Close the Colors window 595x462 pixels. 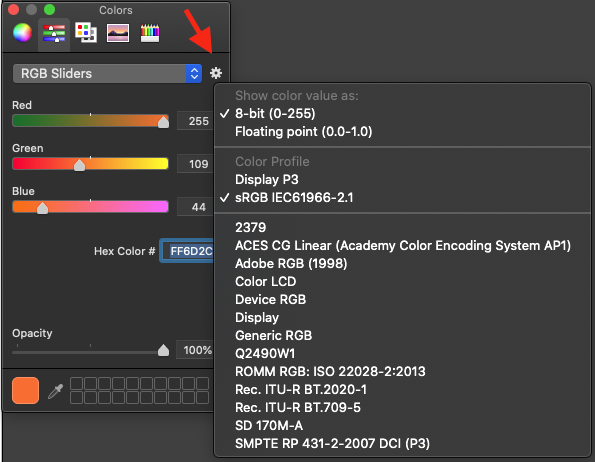[13, 9]
